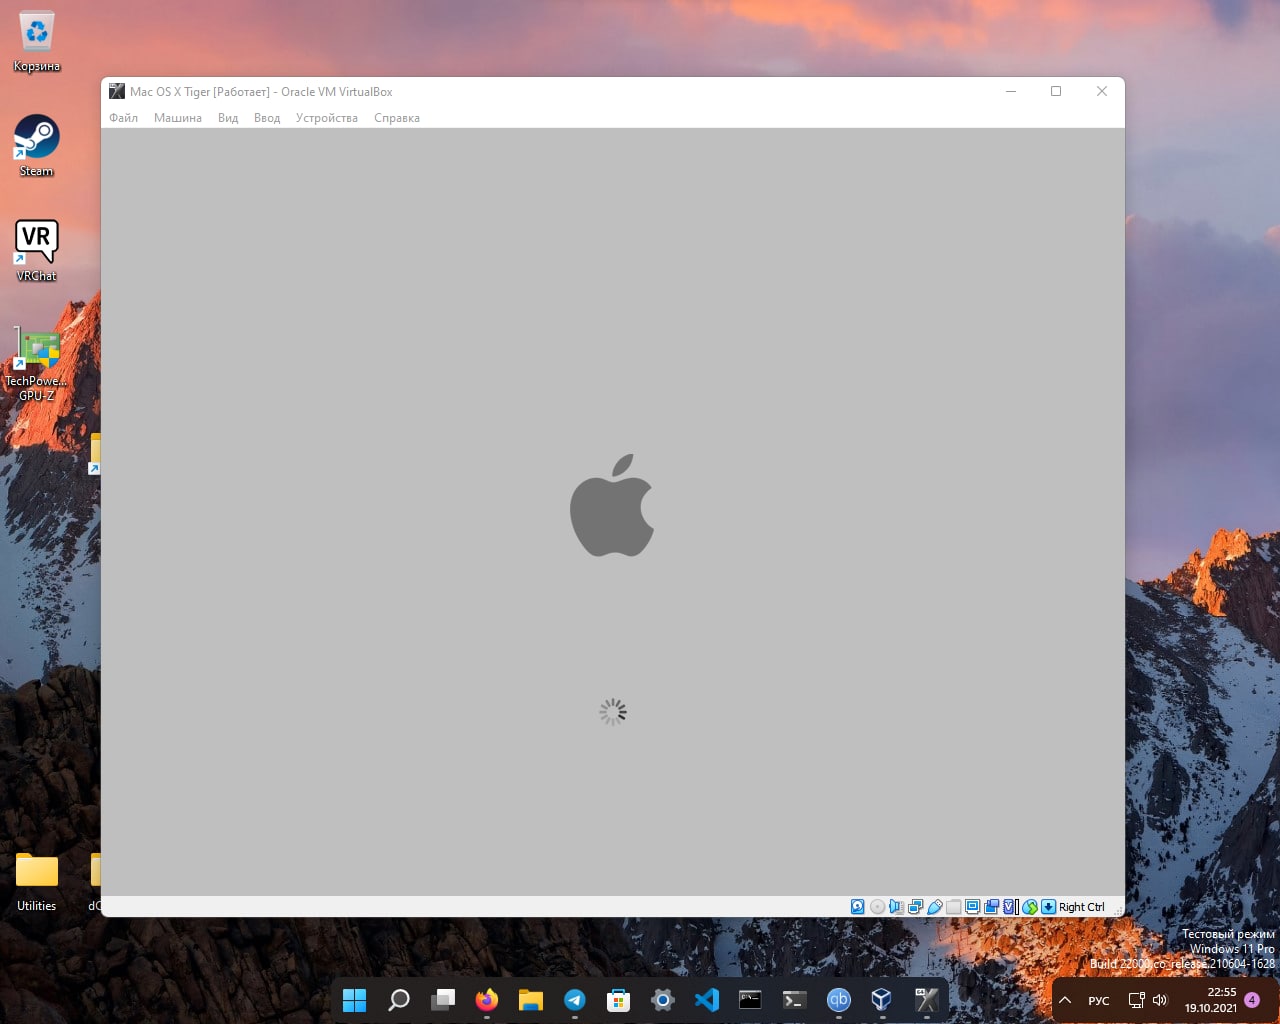The width and height of the screenshot is (1280, 1024).
Task: Click the VirtualBox window title icon
Action: 117,91
